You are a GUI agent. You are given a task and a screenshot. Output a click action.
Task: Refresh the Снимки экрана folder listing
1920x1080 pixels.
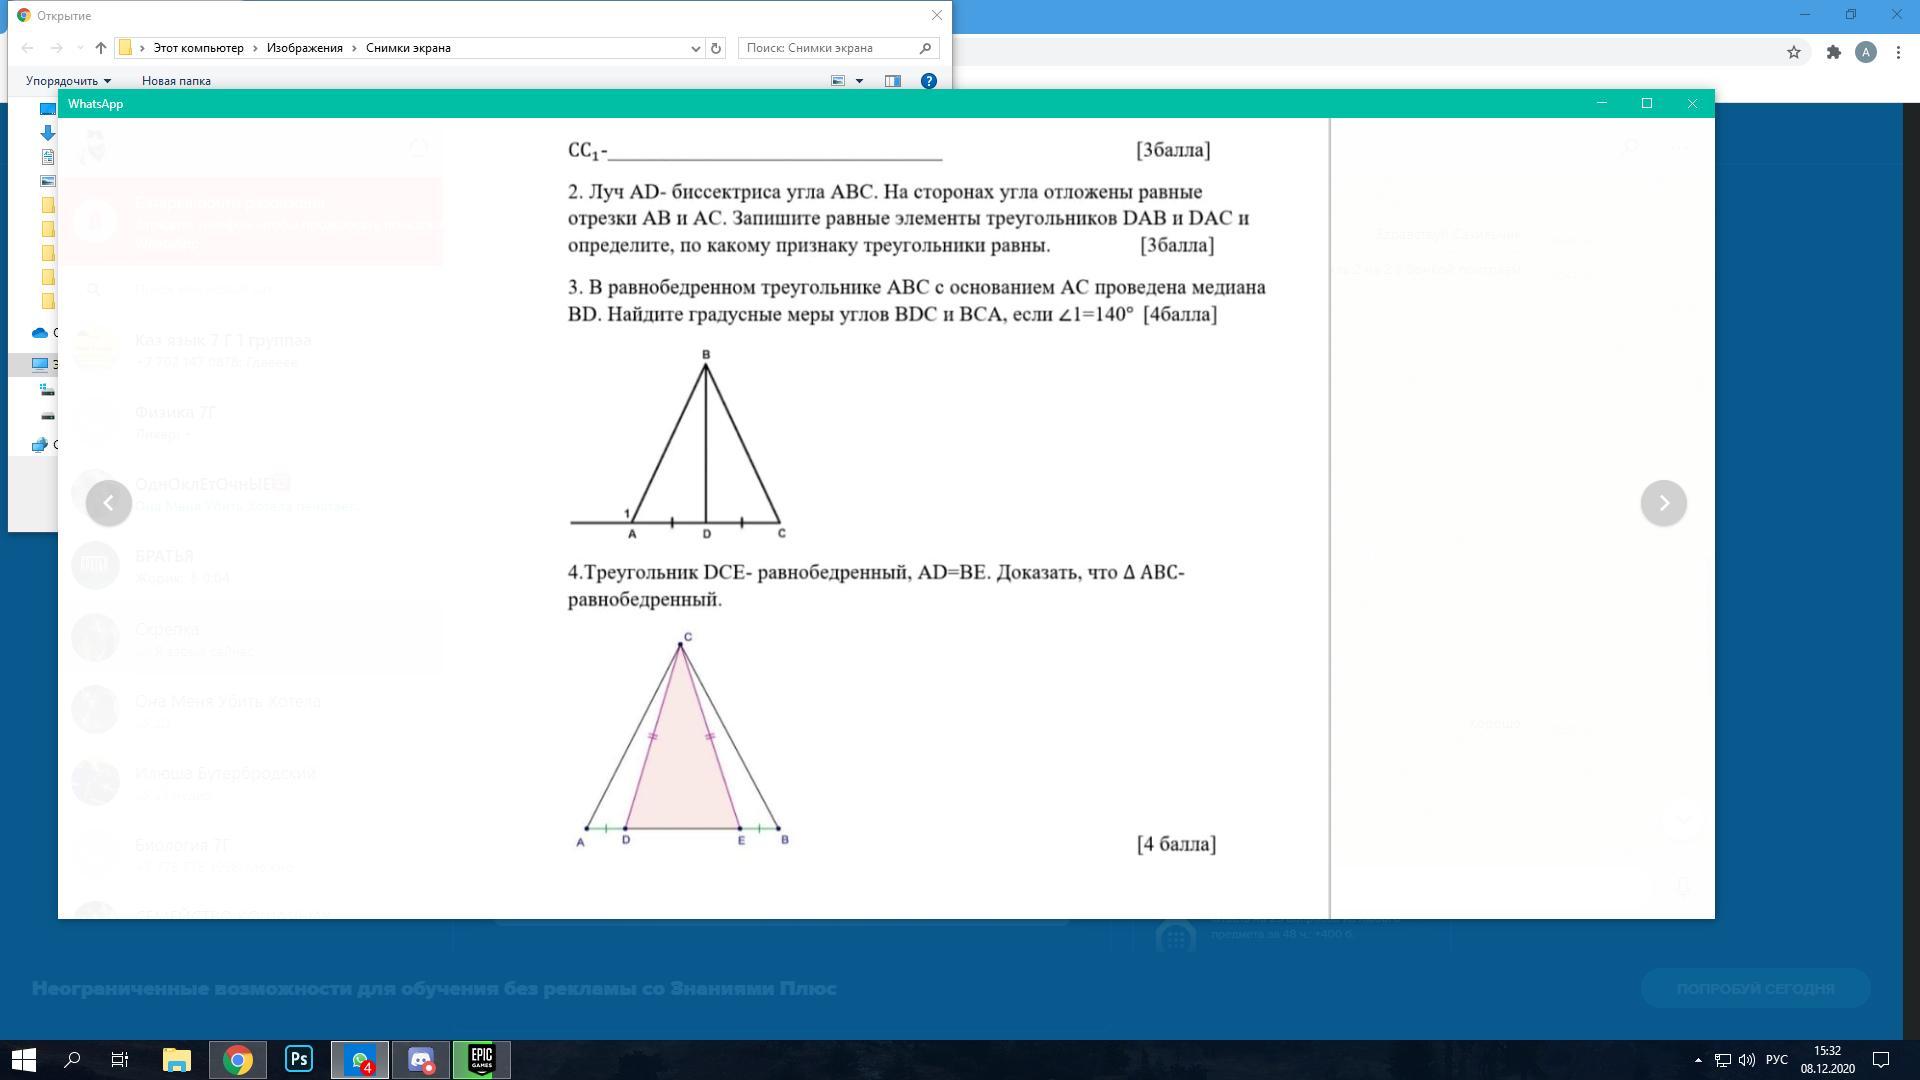(x=716, y=48)
